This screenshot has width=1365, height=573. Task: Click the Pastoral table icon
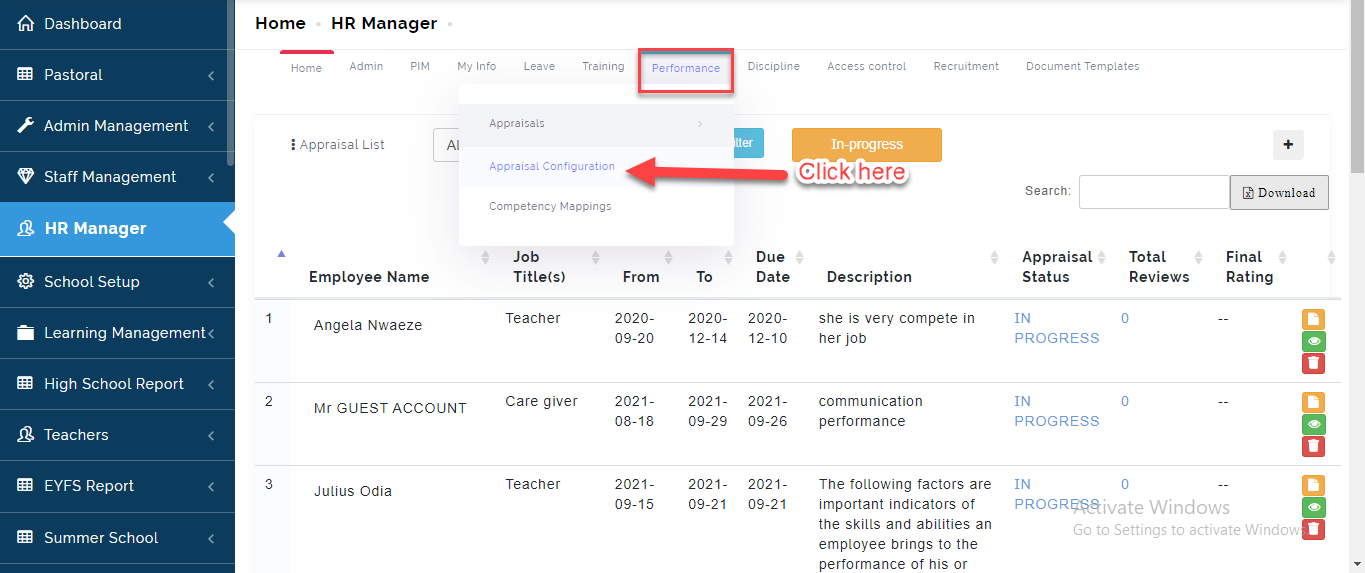click(x=25, y=74)
